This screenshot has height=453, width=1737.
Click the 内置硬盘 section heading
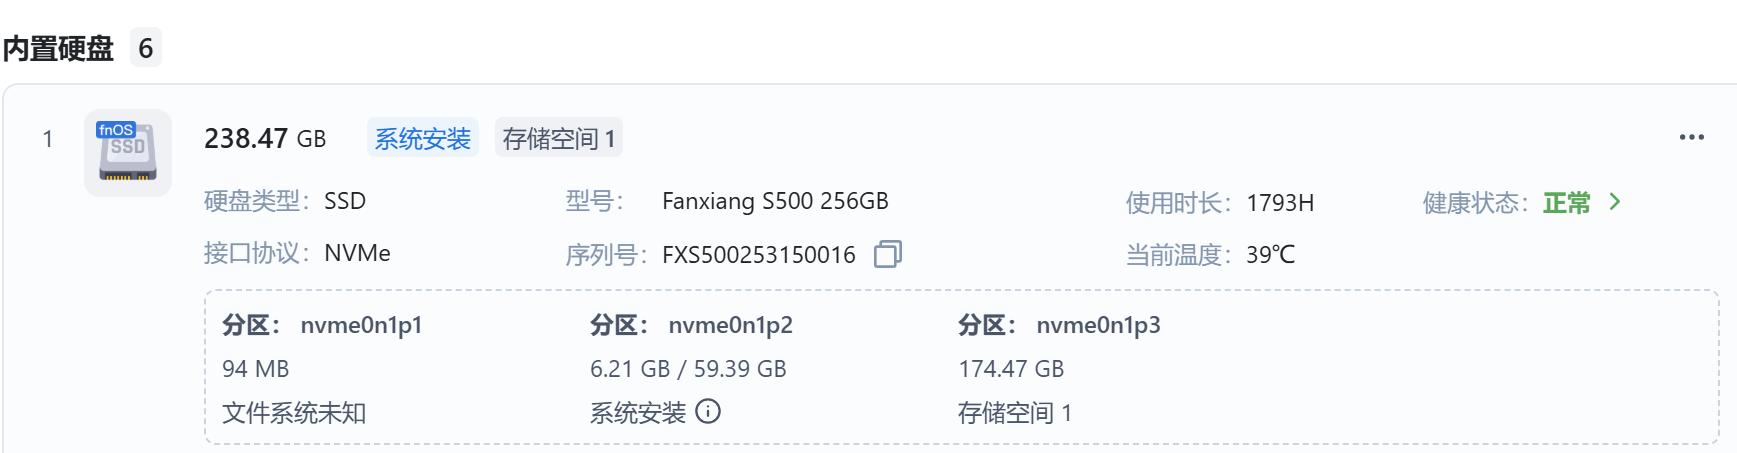click(x=58, y=48)
